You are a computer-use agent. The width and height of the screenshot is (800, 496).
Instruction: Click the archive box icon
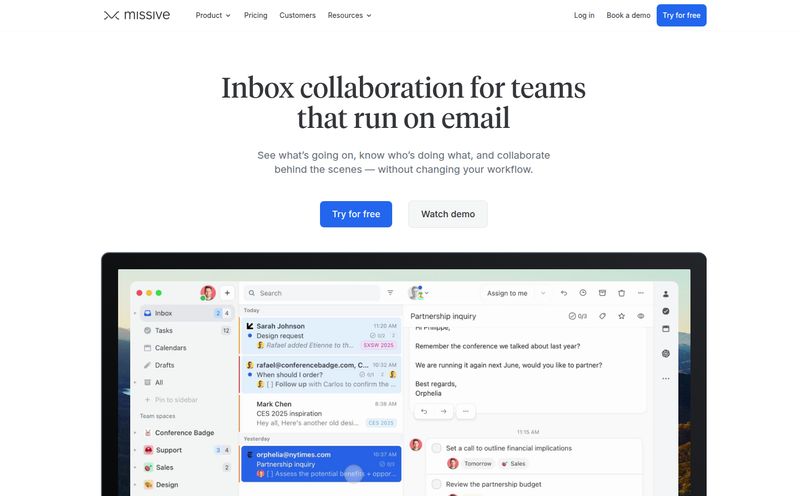tap(602, 293)
